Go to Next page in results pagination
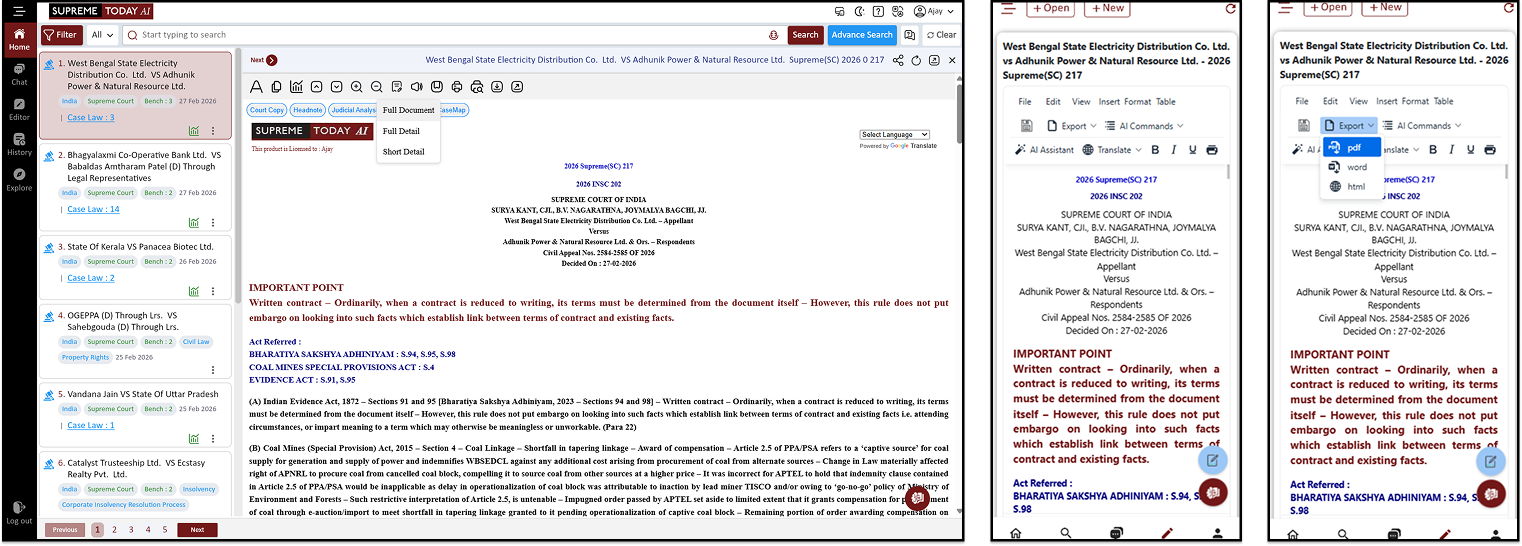The width and height of the screenshot is (1522, 546). tap(197, 530)
